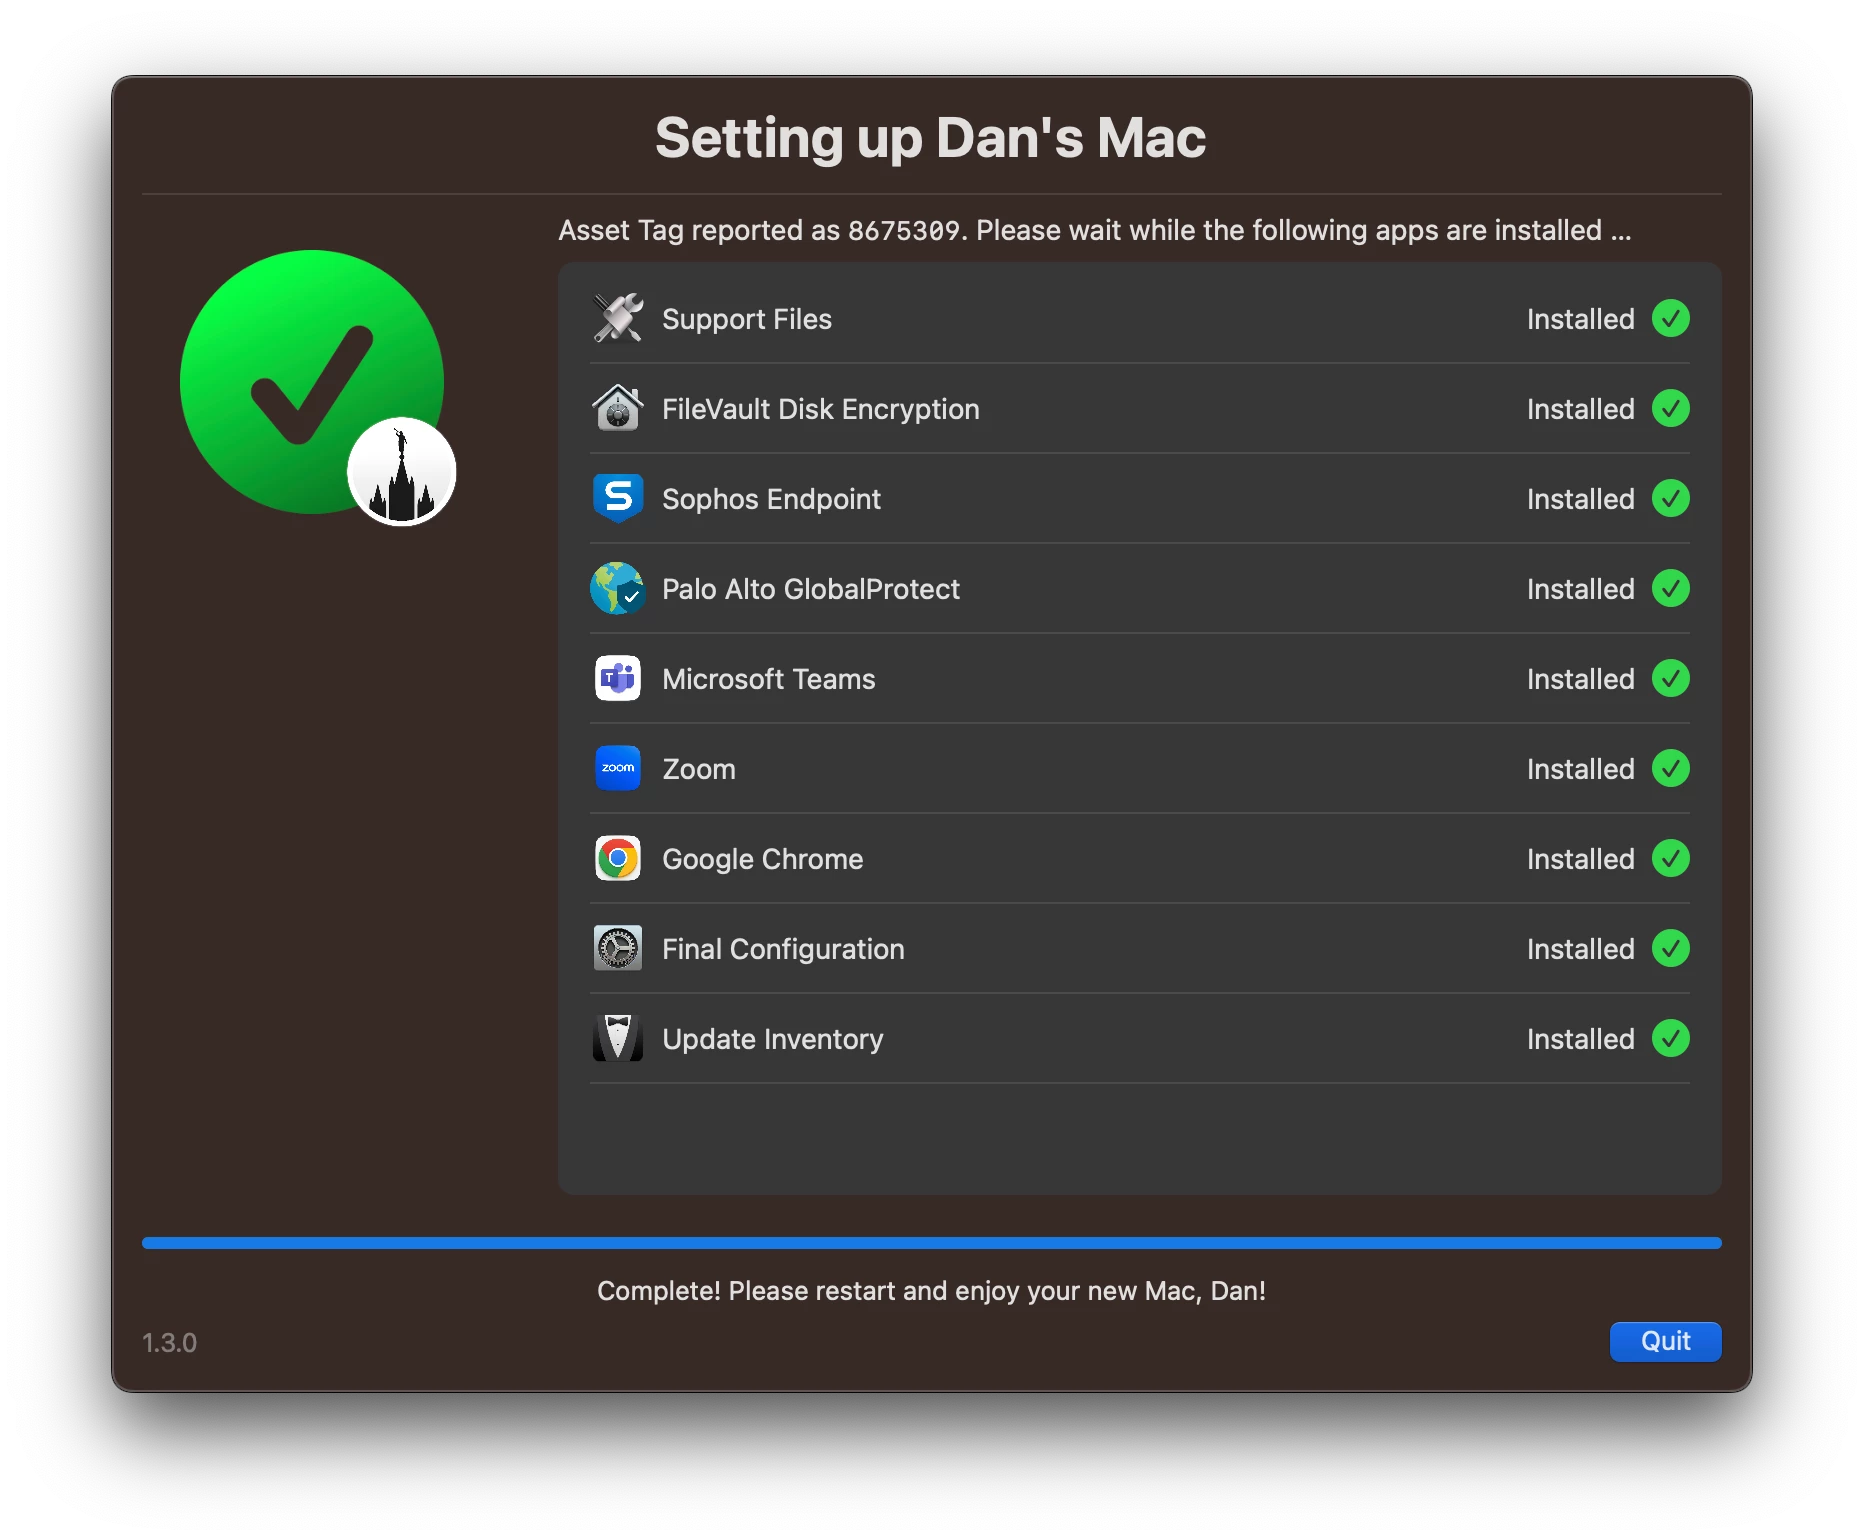Image resolution: width=1864 pixels, height=1540 pixels.
Task: Click the completed blue progress bar
Action: tap(932, 1243)
